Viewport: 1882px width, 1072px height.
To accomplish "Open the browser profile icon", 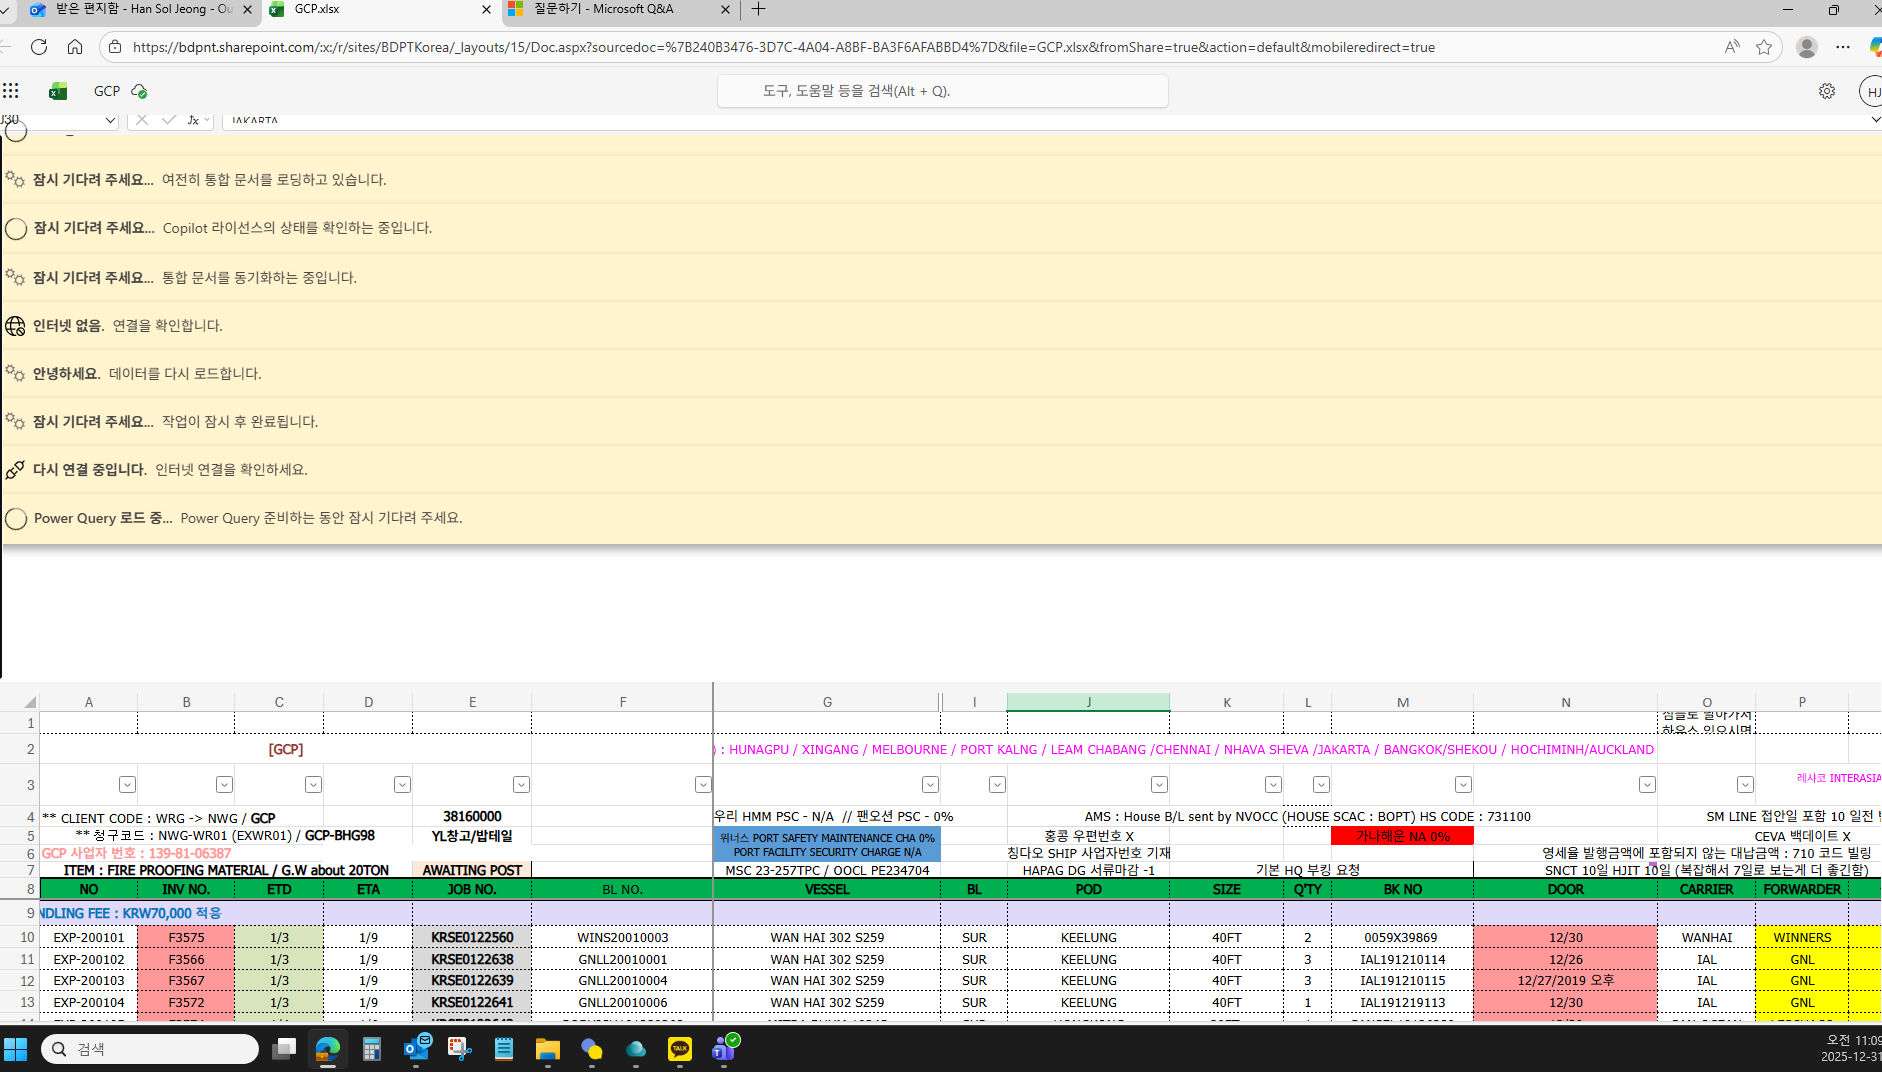I will [x=1806, y=47].
